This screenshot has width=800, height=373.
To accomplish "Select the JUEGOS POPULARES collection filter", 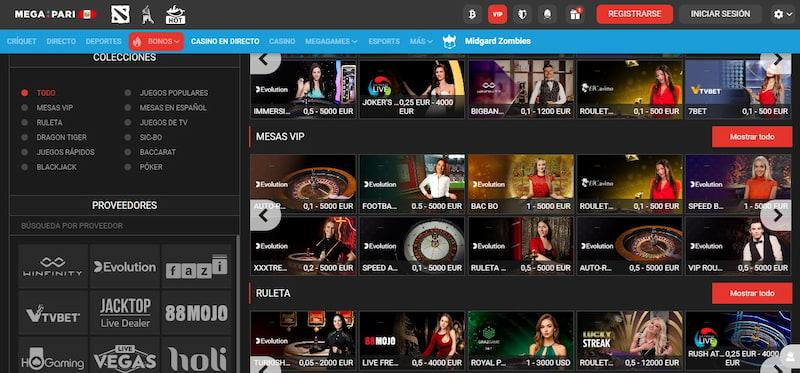I will (167, 93).
